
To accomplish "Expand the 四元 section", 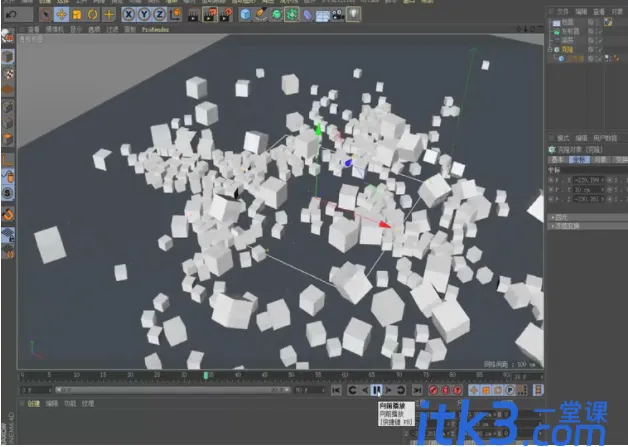I will pyautogui.click(x=560, y=217).
